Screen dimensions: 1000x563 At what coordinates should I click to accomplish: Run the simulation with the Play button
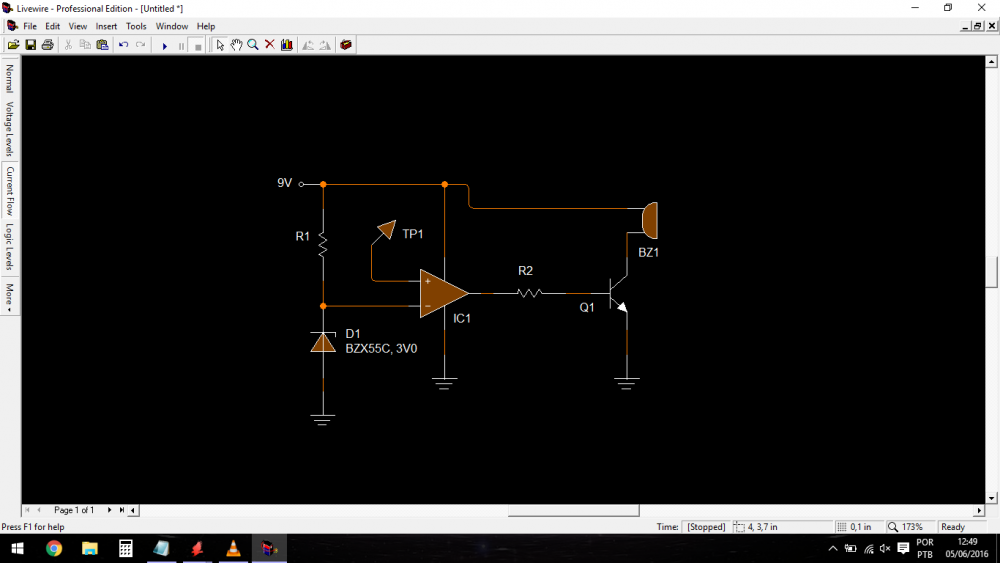pyautogui.click(x=165, y=45)
